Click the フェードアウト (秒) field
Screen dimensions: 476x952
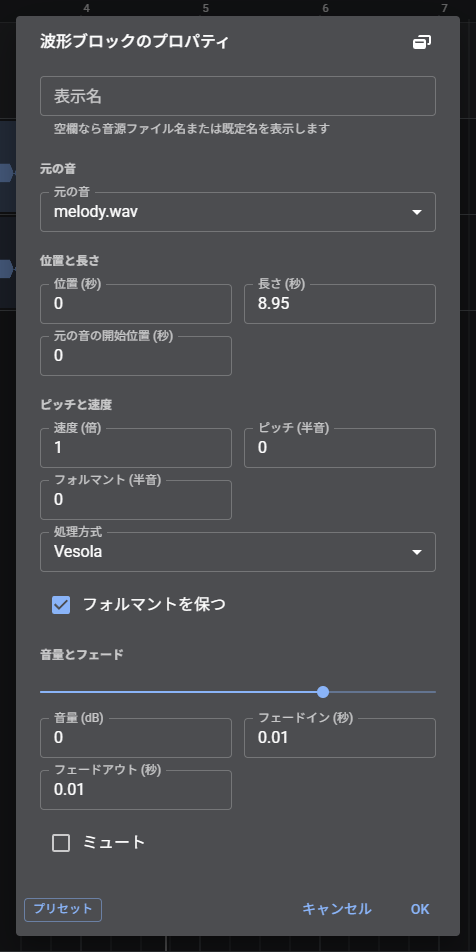[x=135, y=790]
